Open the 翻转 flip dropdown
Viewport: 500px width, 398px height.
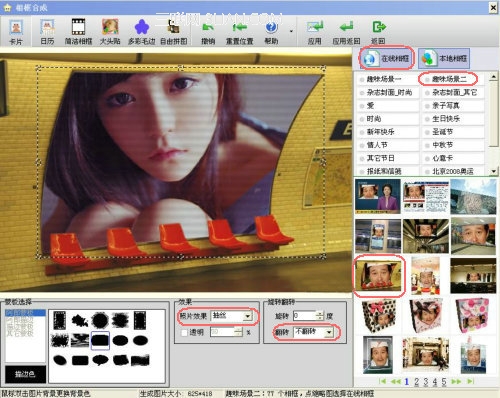pos(329,332)
